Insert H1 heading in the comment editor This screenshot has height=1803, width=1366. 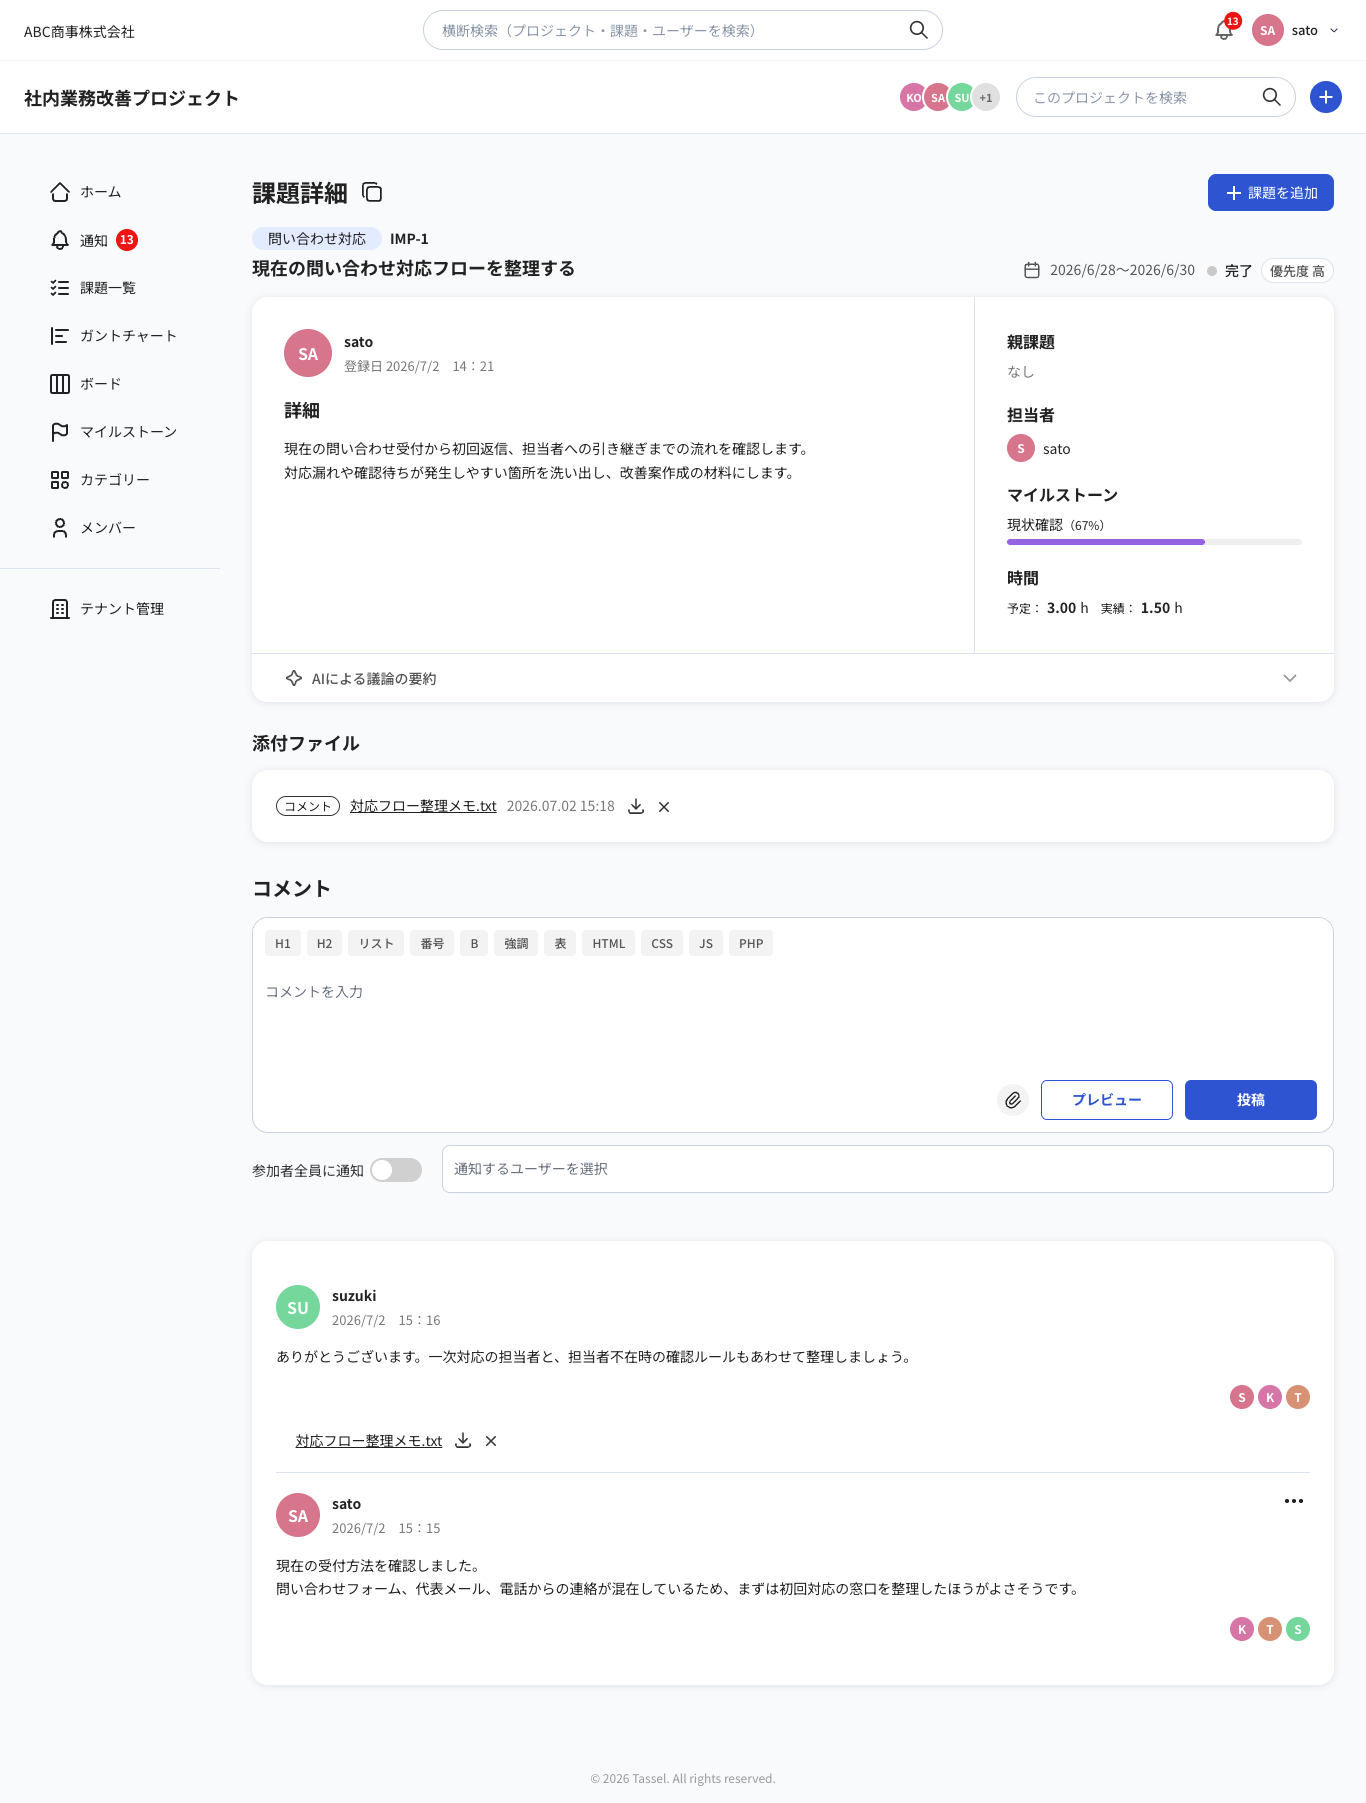point(283,943)
